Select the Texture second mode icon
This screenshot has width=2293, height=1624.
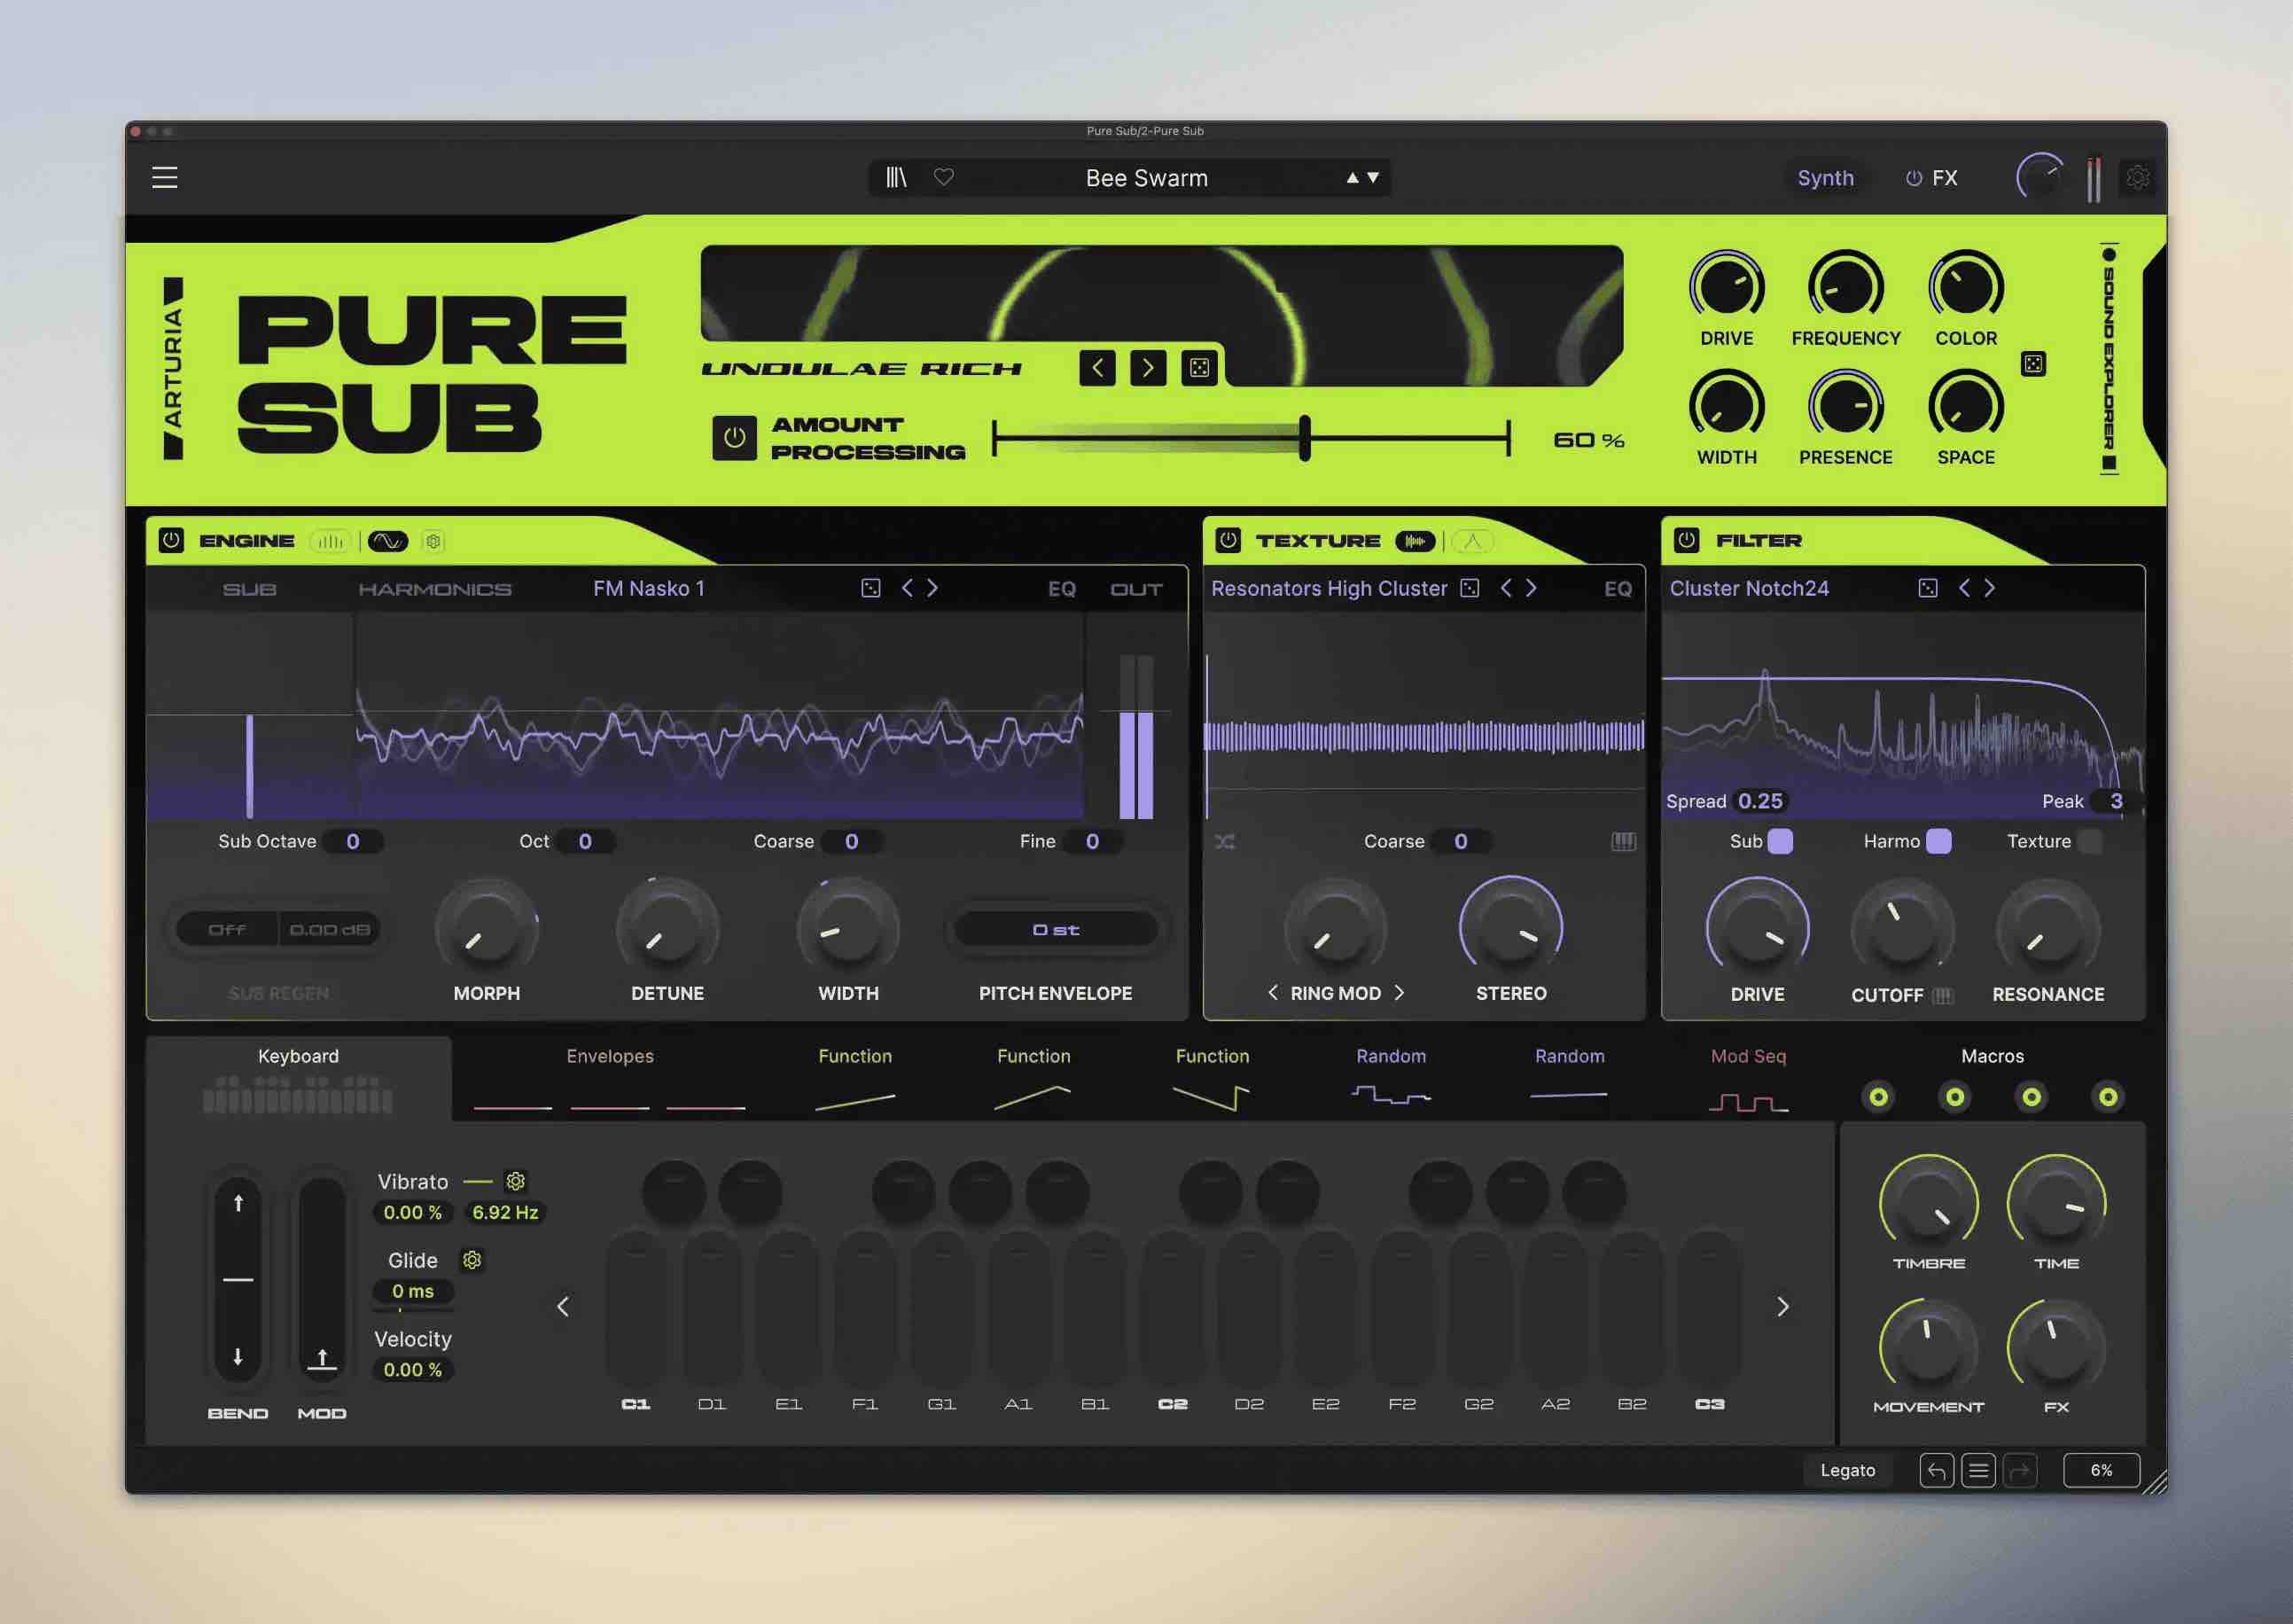pos(1472,541)
